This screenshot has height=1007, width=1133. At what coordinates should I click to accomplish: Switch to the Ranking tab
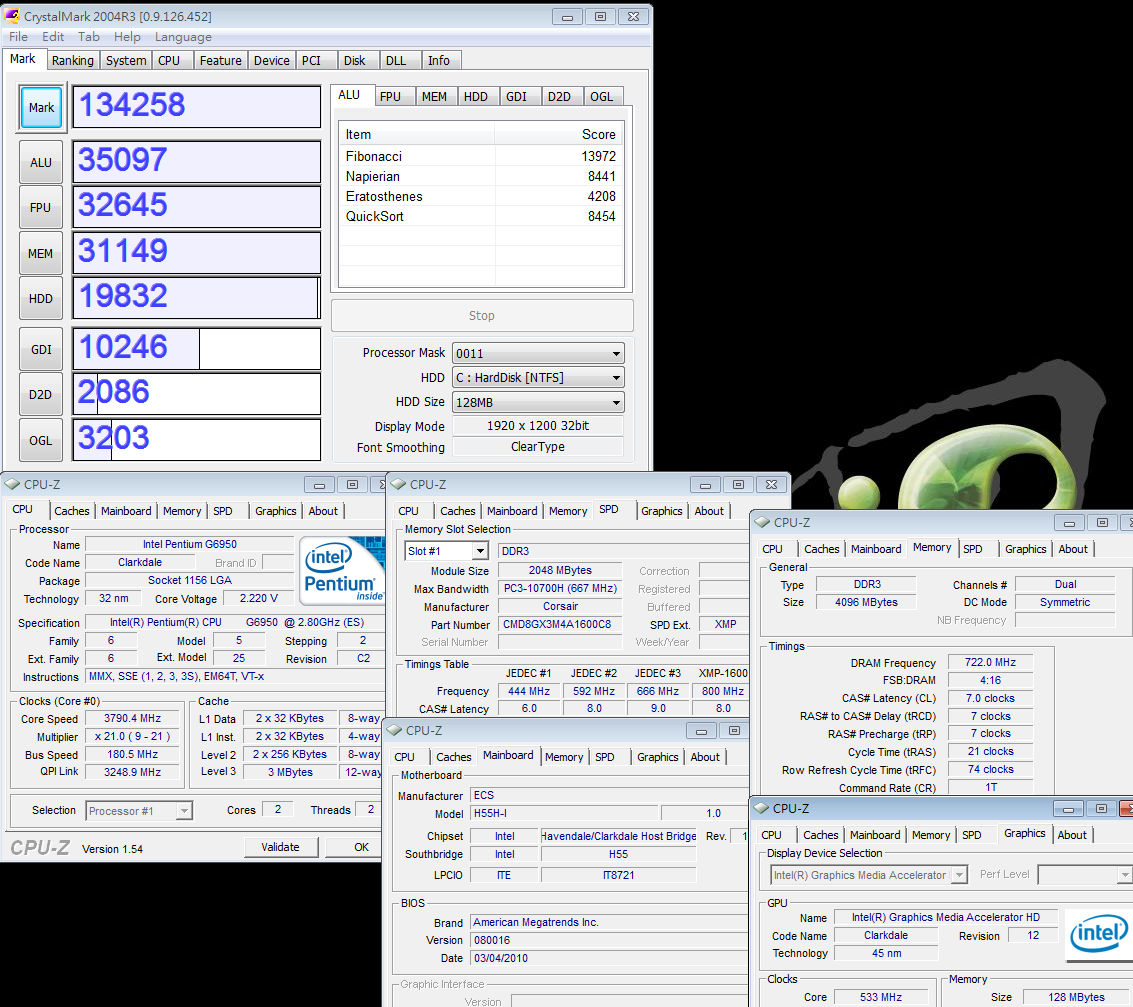73,61
